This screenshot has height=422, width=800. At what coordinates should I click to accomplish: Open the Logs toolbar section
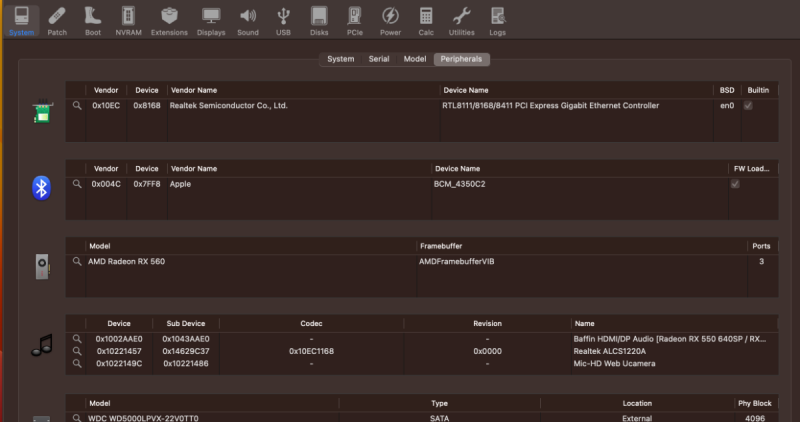497,21
